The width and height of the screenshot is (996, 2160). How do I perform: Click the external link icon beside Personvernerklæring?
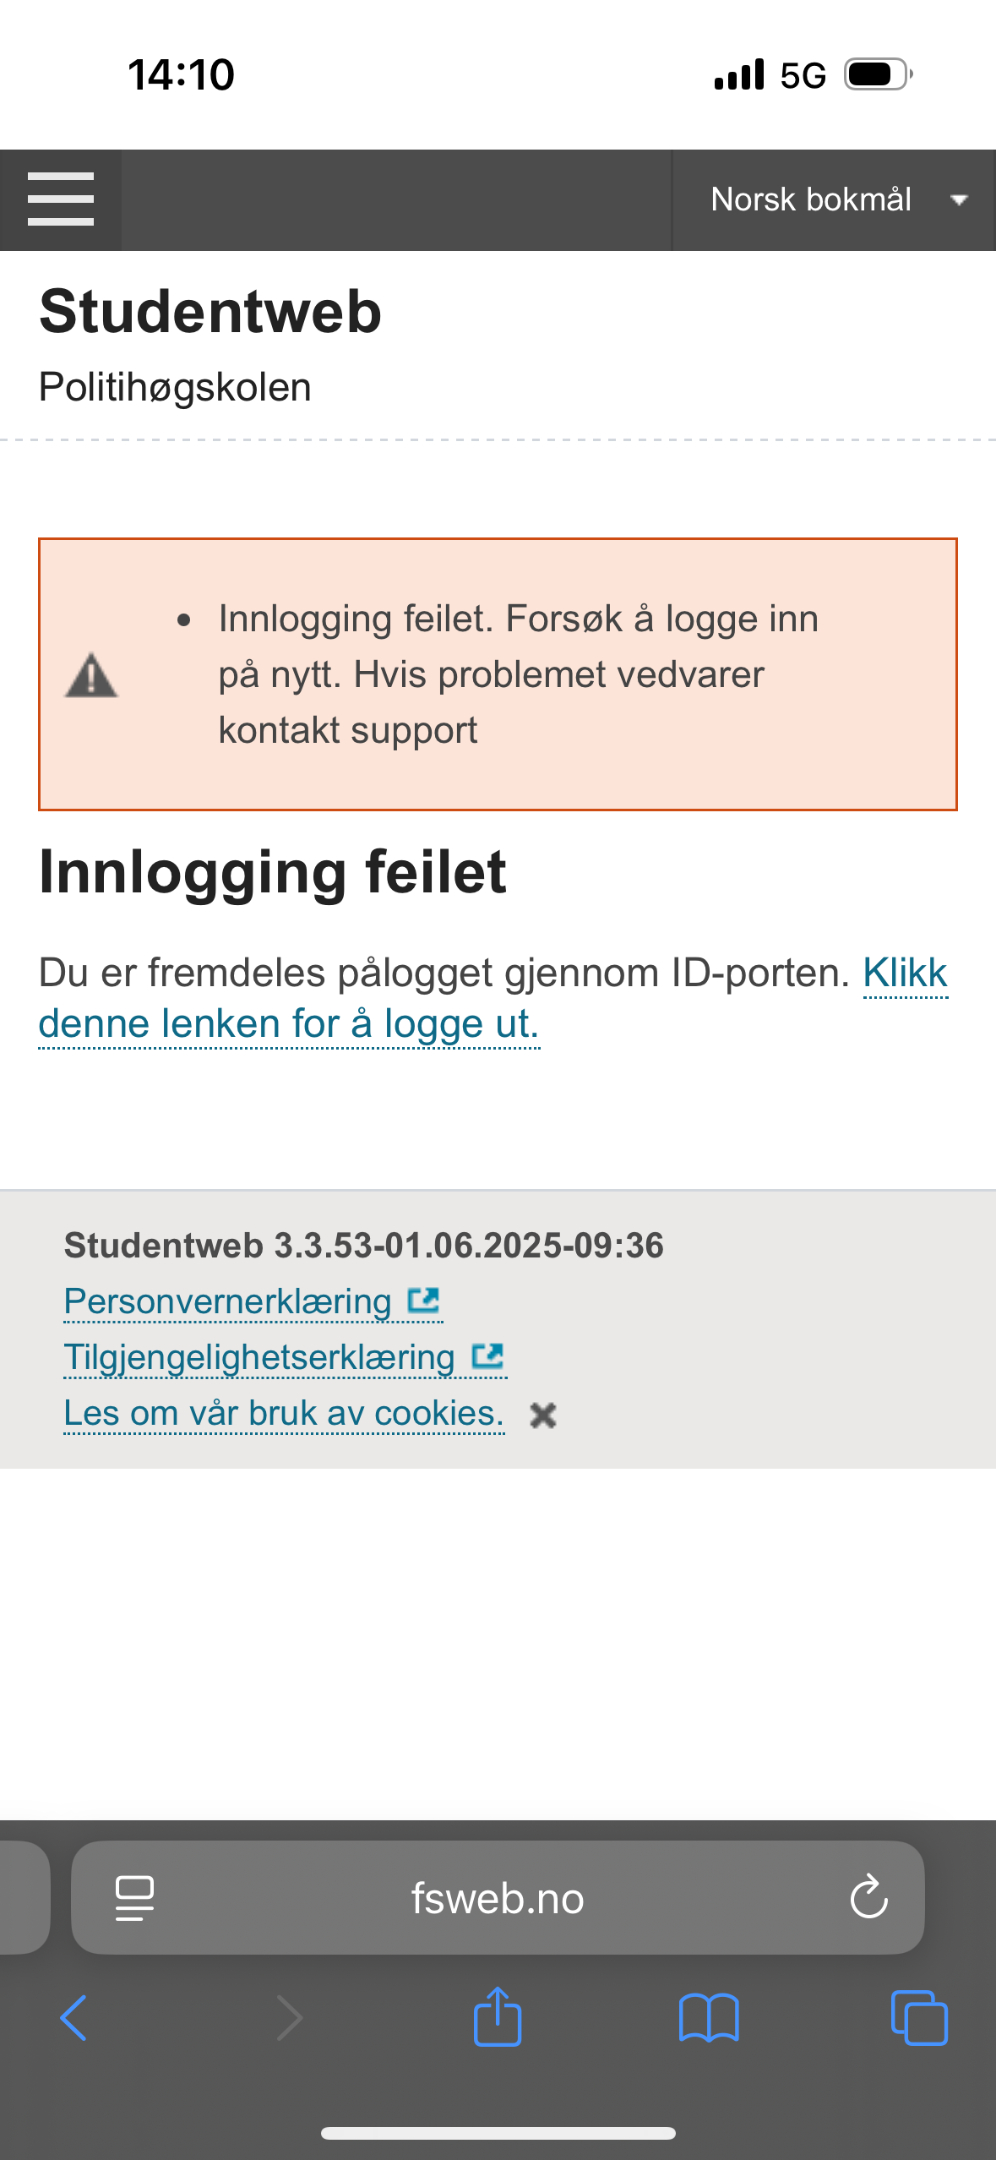(x=424, y=1301)
